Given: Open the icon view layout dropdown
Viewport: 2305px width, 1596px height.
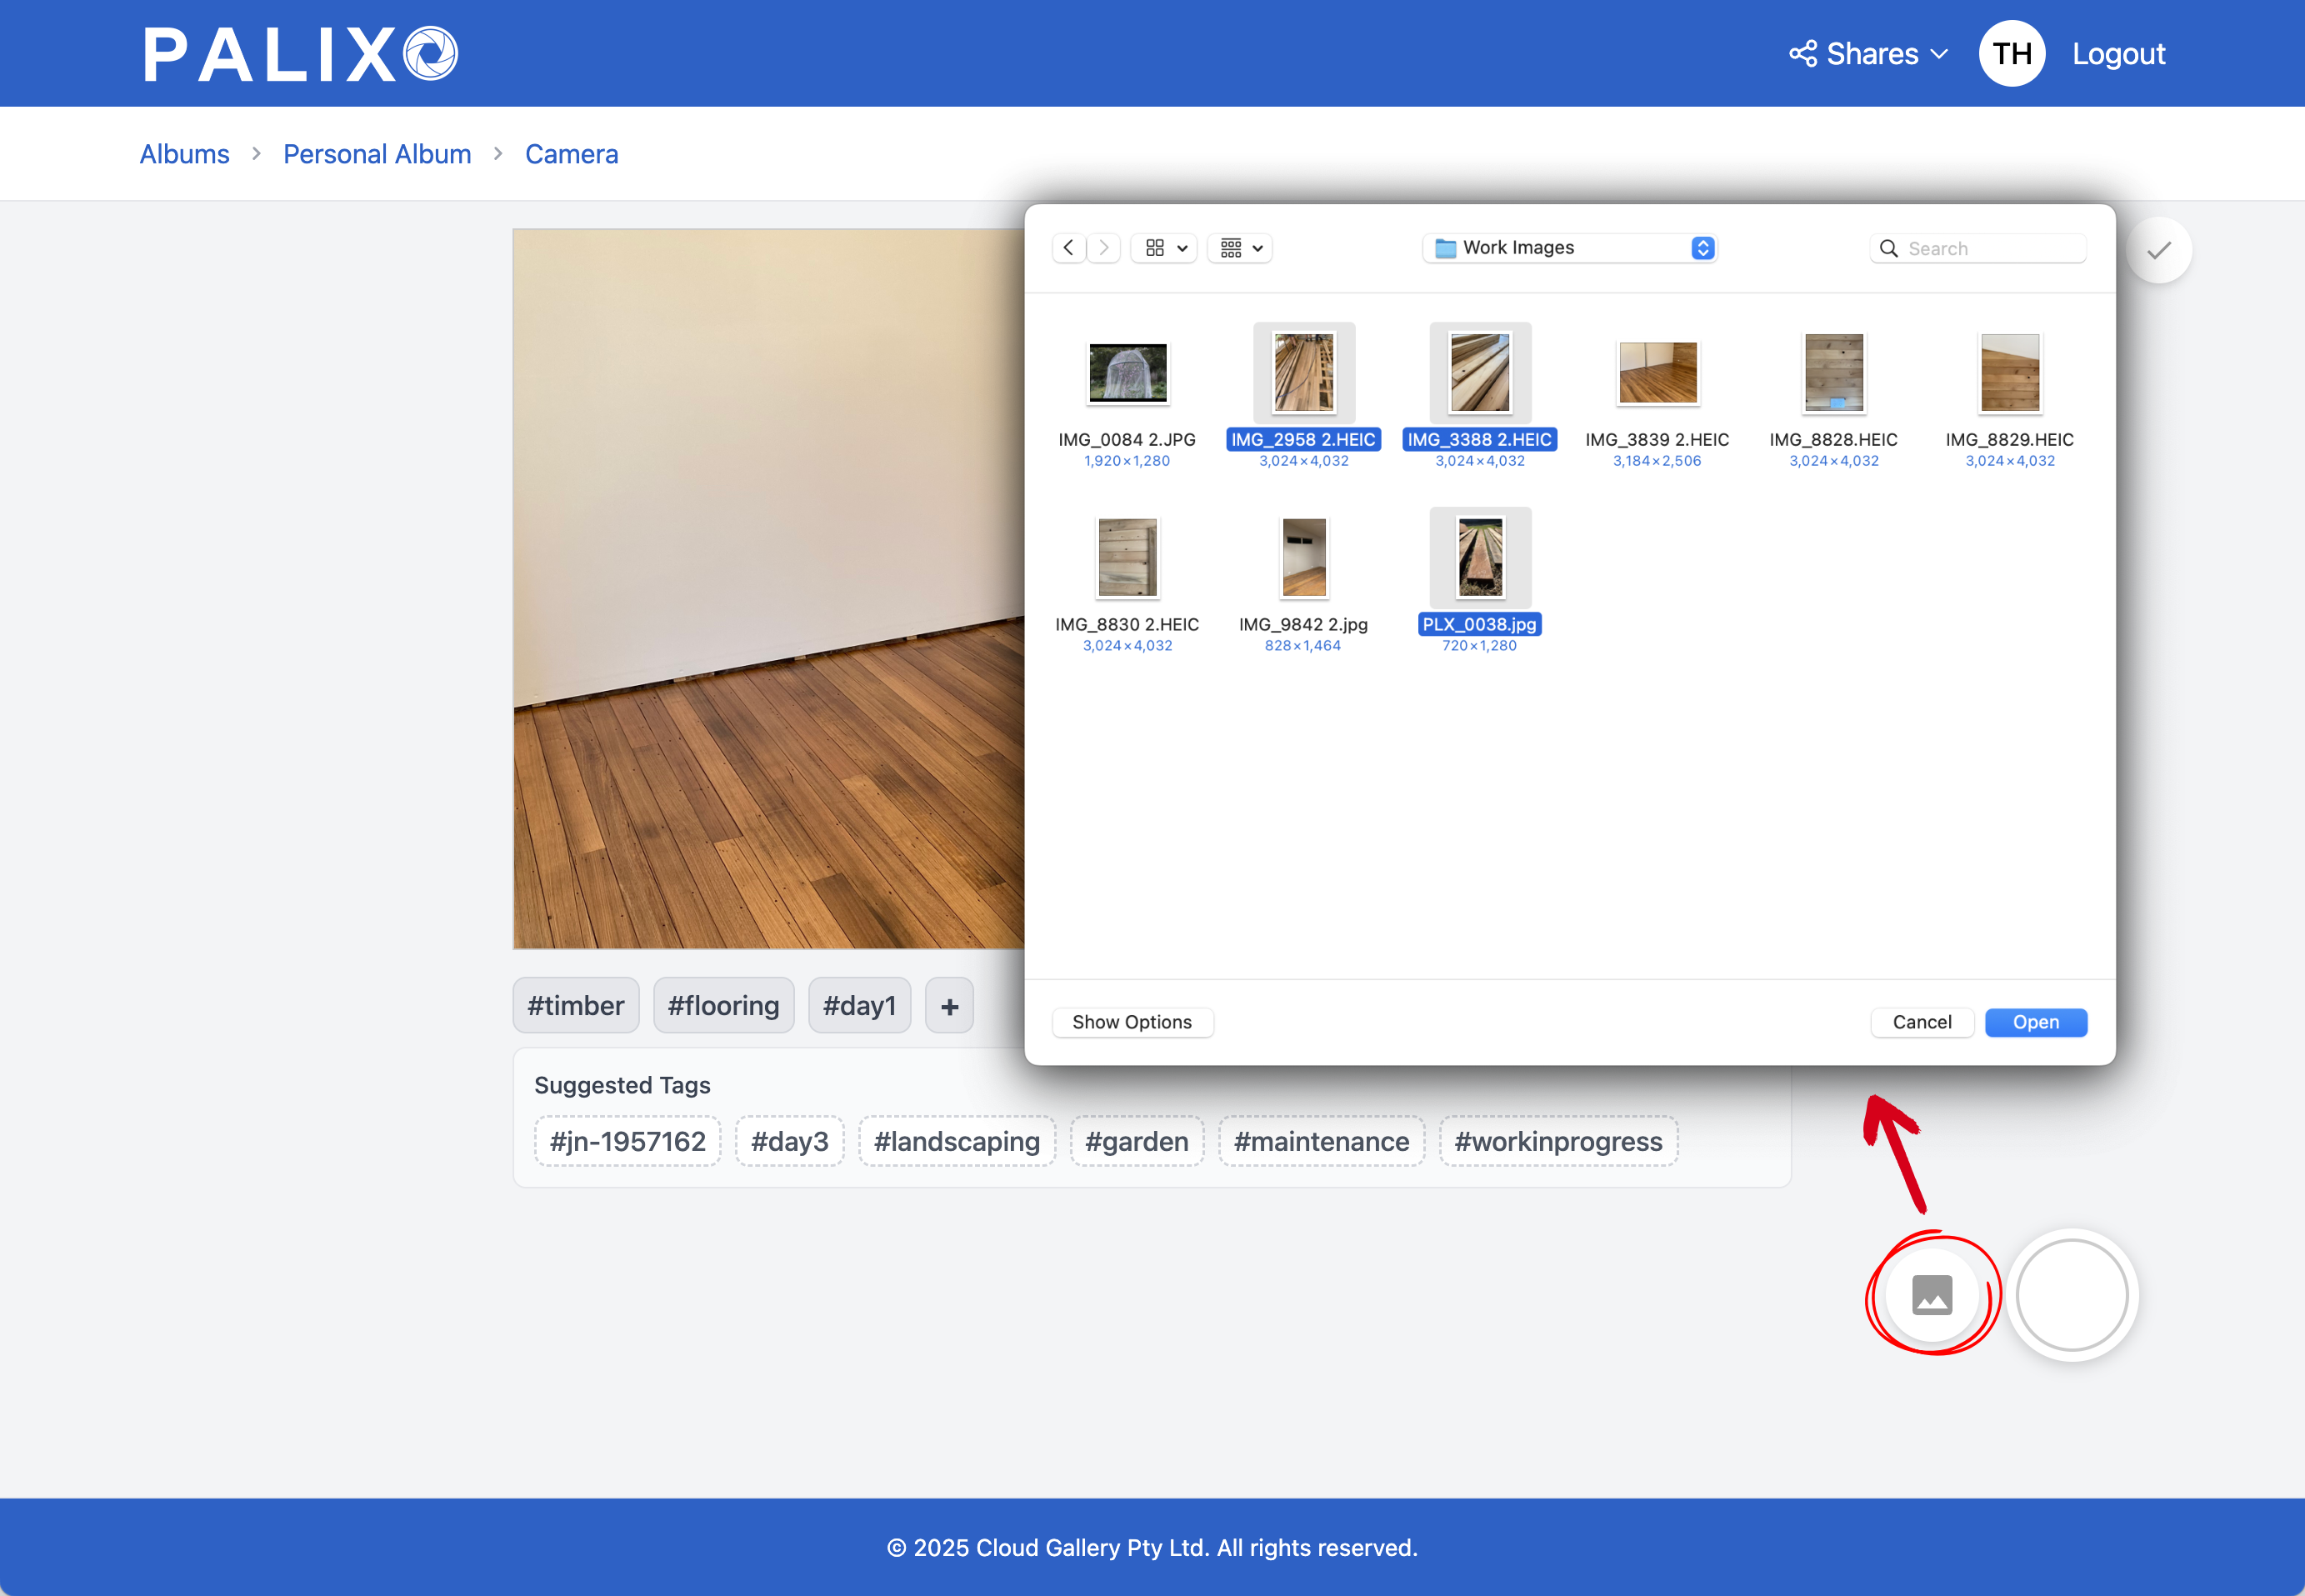Looking at the screenshot, I should [1163, 248].
